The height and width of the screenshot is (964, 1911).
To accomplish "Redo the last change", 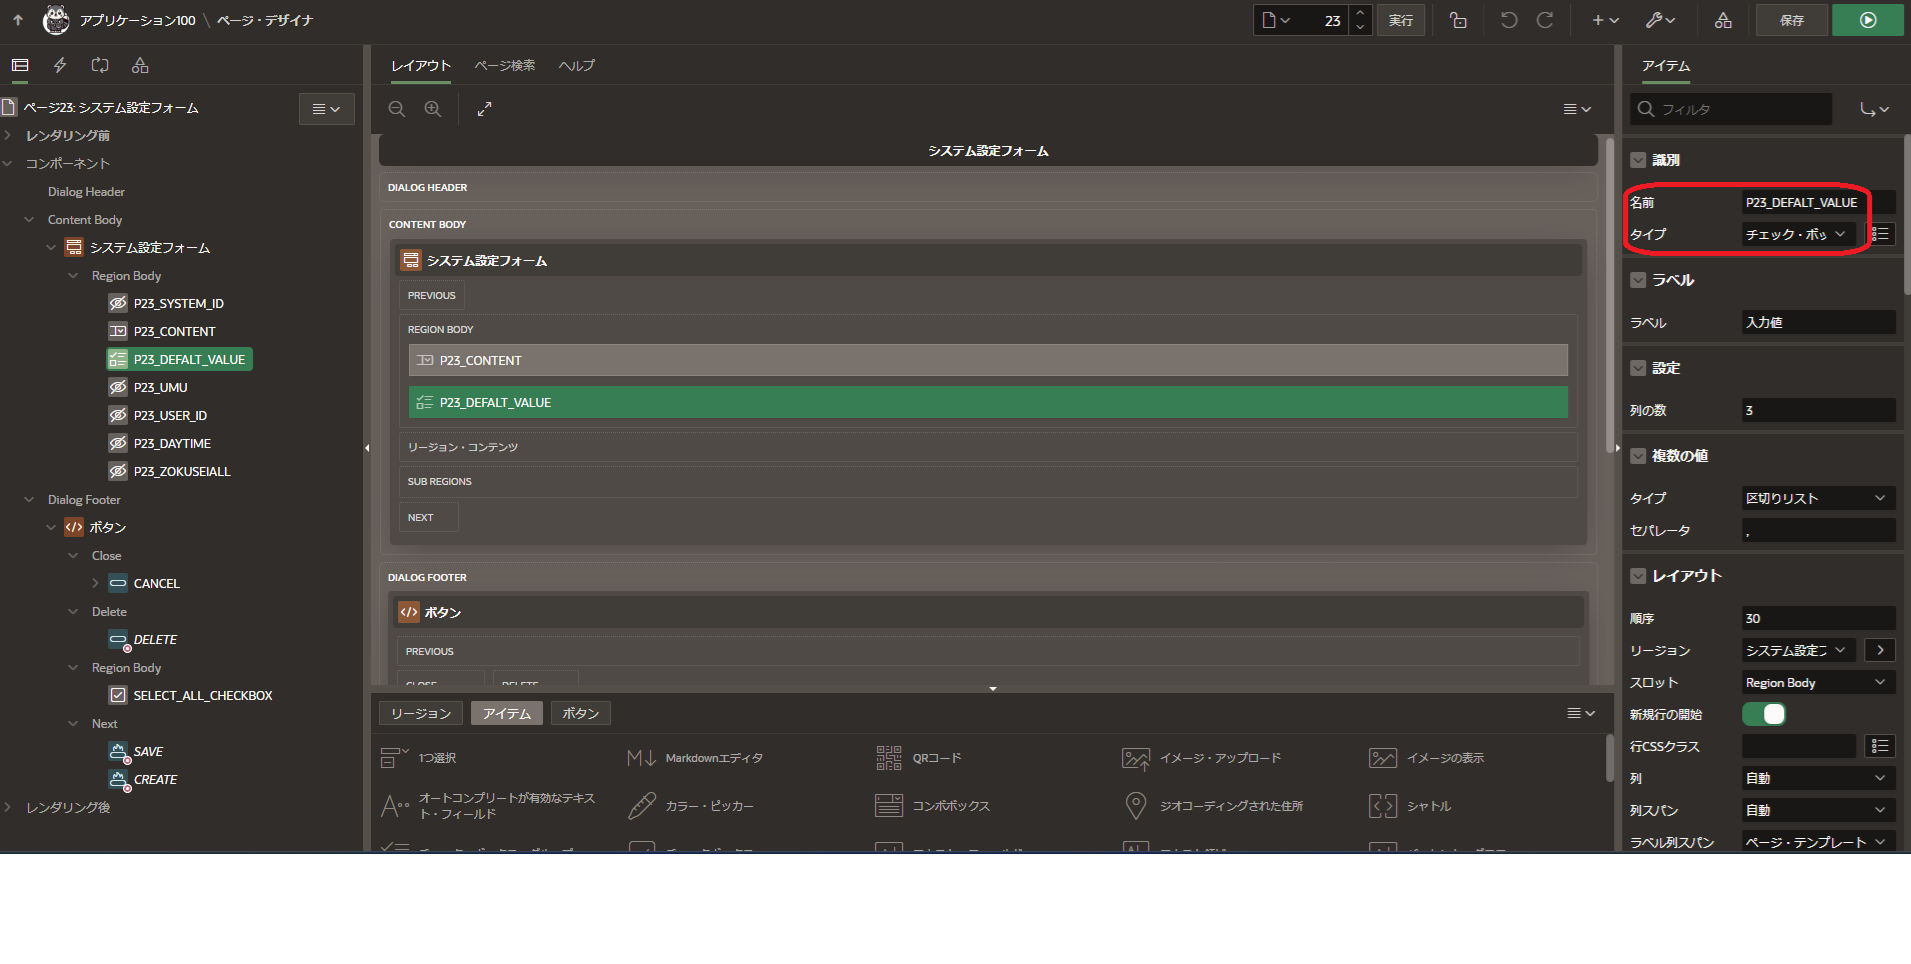I will pos(1545,20).
